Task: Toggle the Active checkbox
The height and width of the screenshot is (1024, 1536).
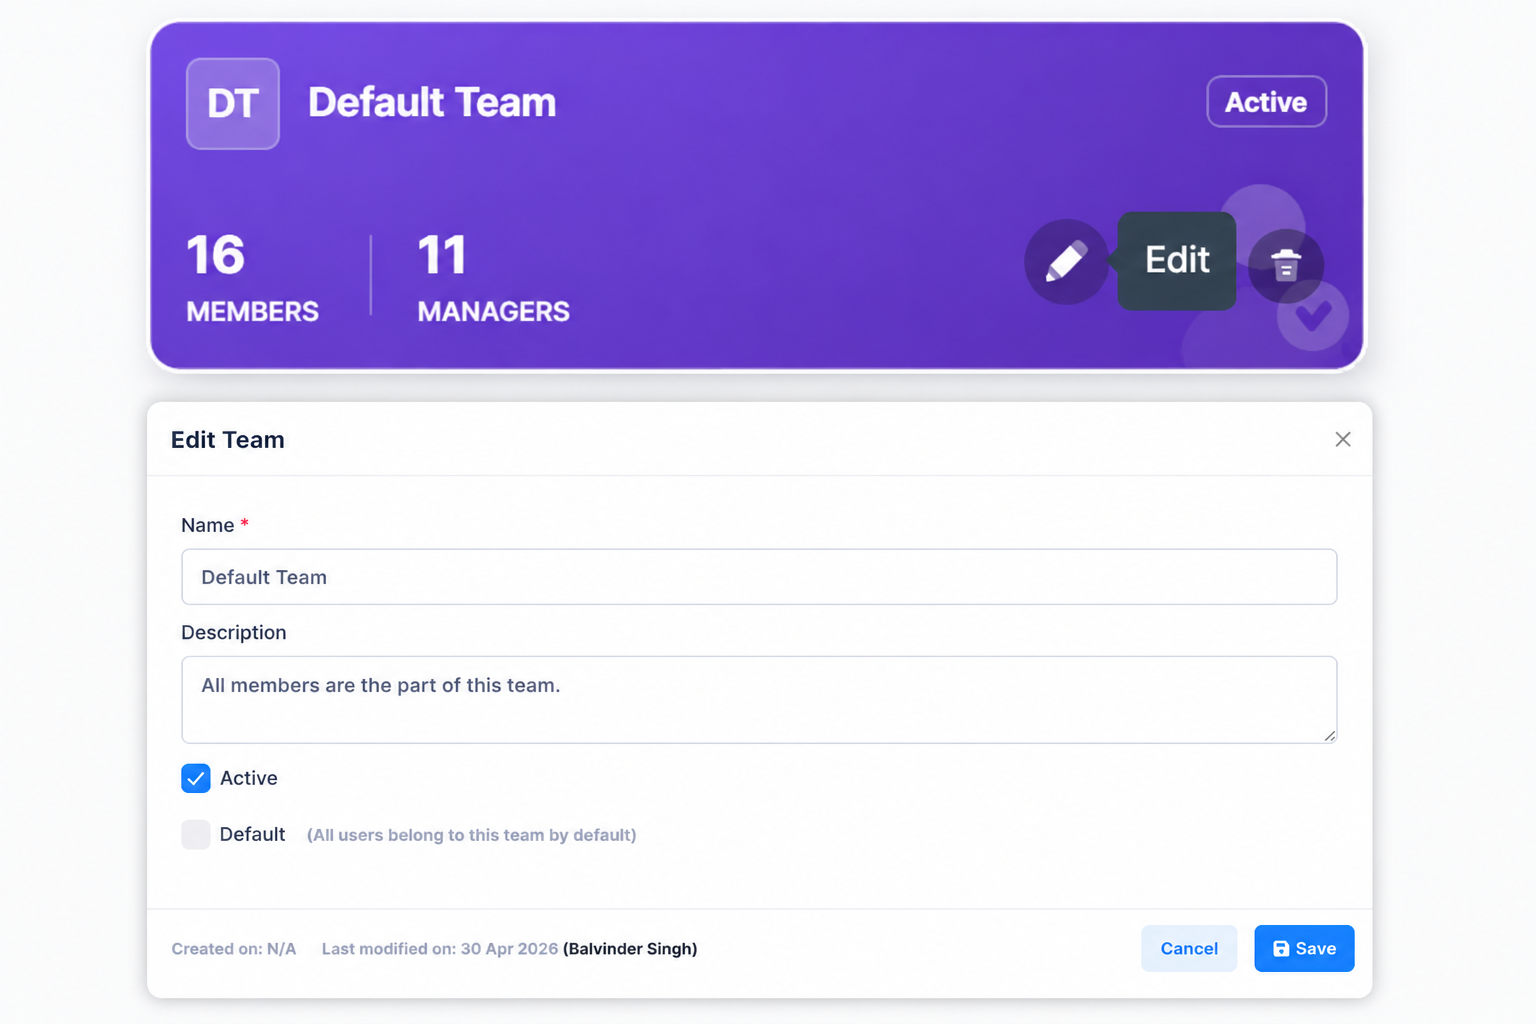Action: click(x=196, y=778)
